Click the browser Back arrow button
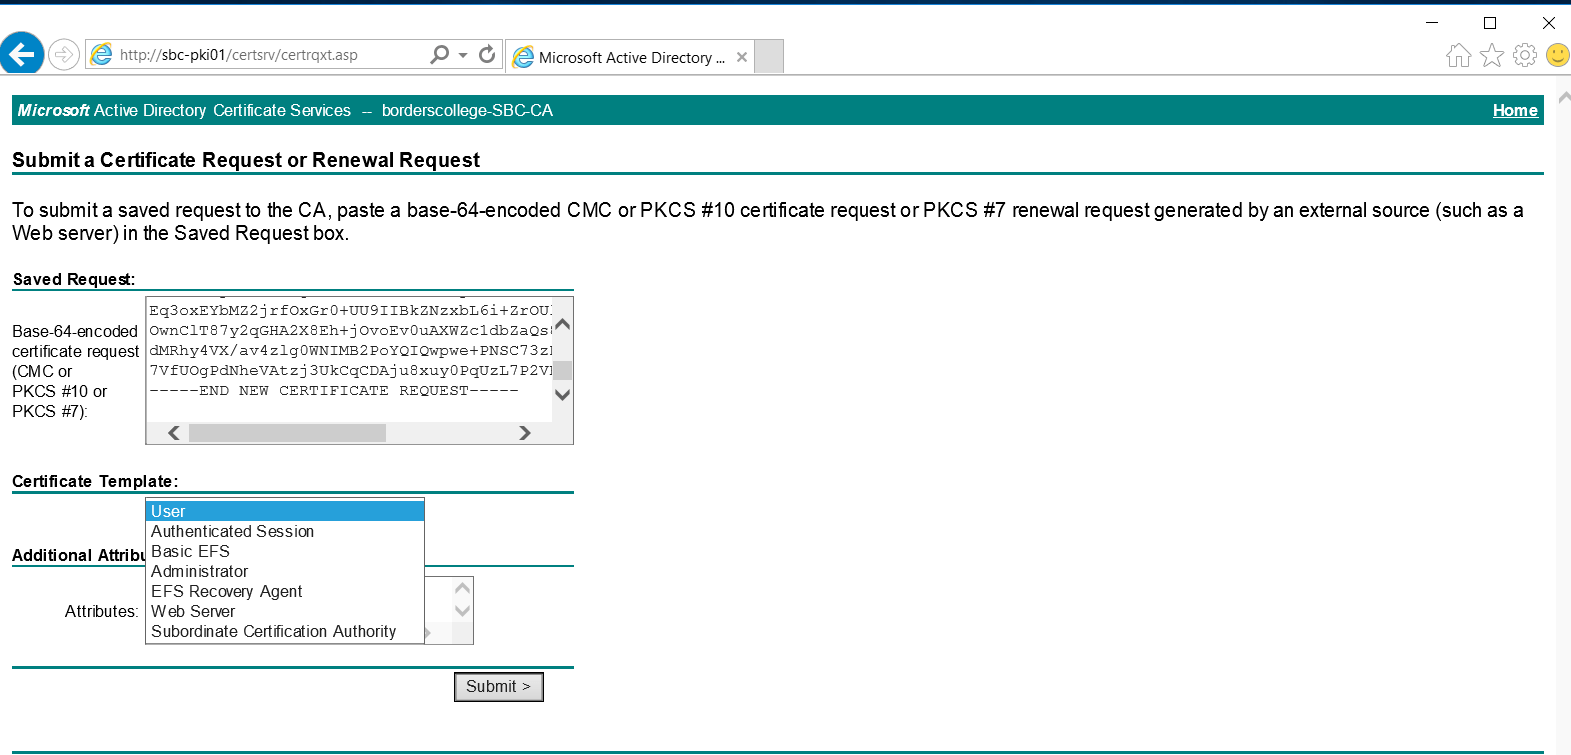The height and width of the screenshot is (755, 1571). [x=21, y=53]
